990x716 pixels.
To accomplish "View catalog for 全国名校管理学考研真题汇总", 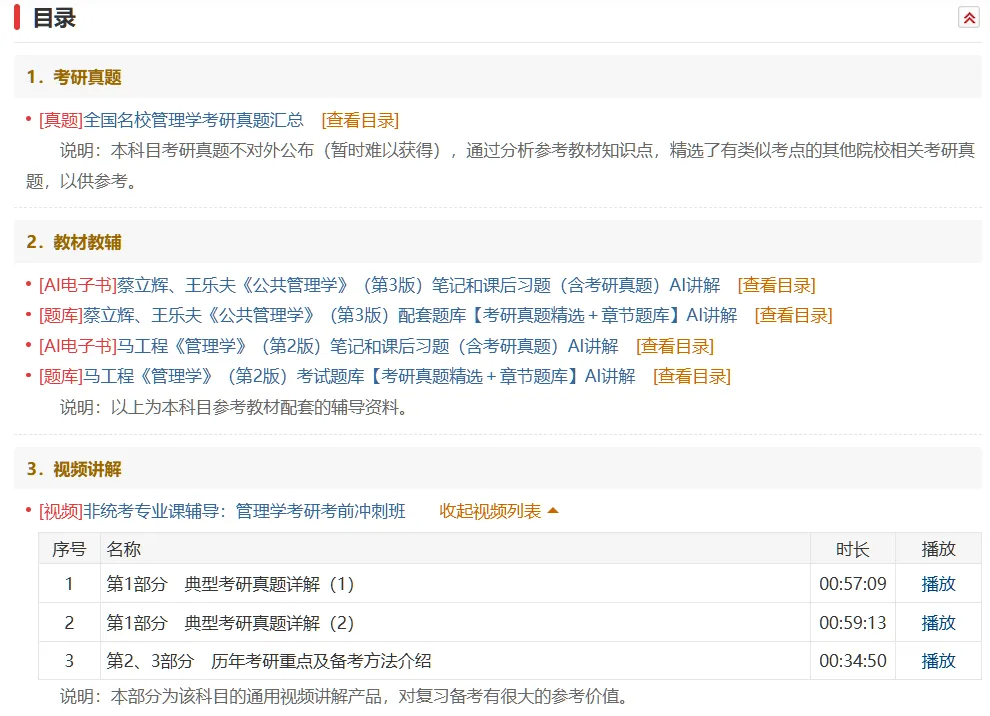I will [x=360, y=120].
